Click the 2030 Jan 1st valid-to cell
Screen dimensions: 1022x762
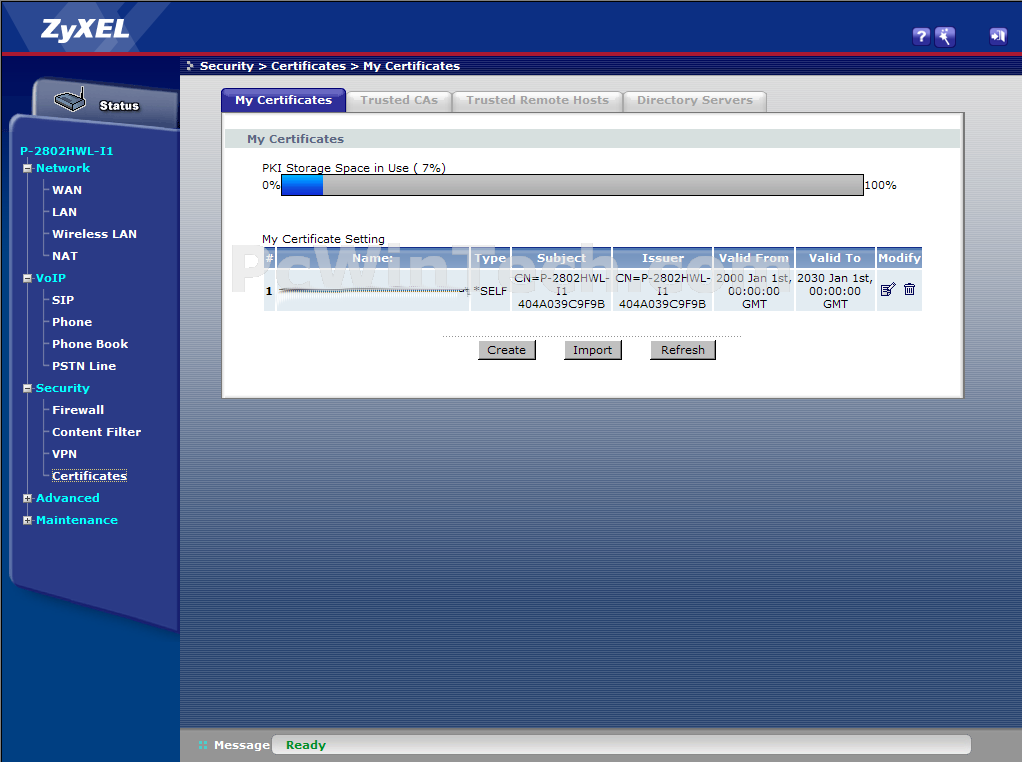(835, 291)
